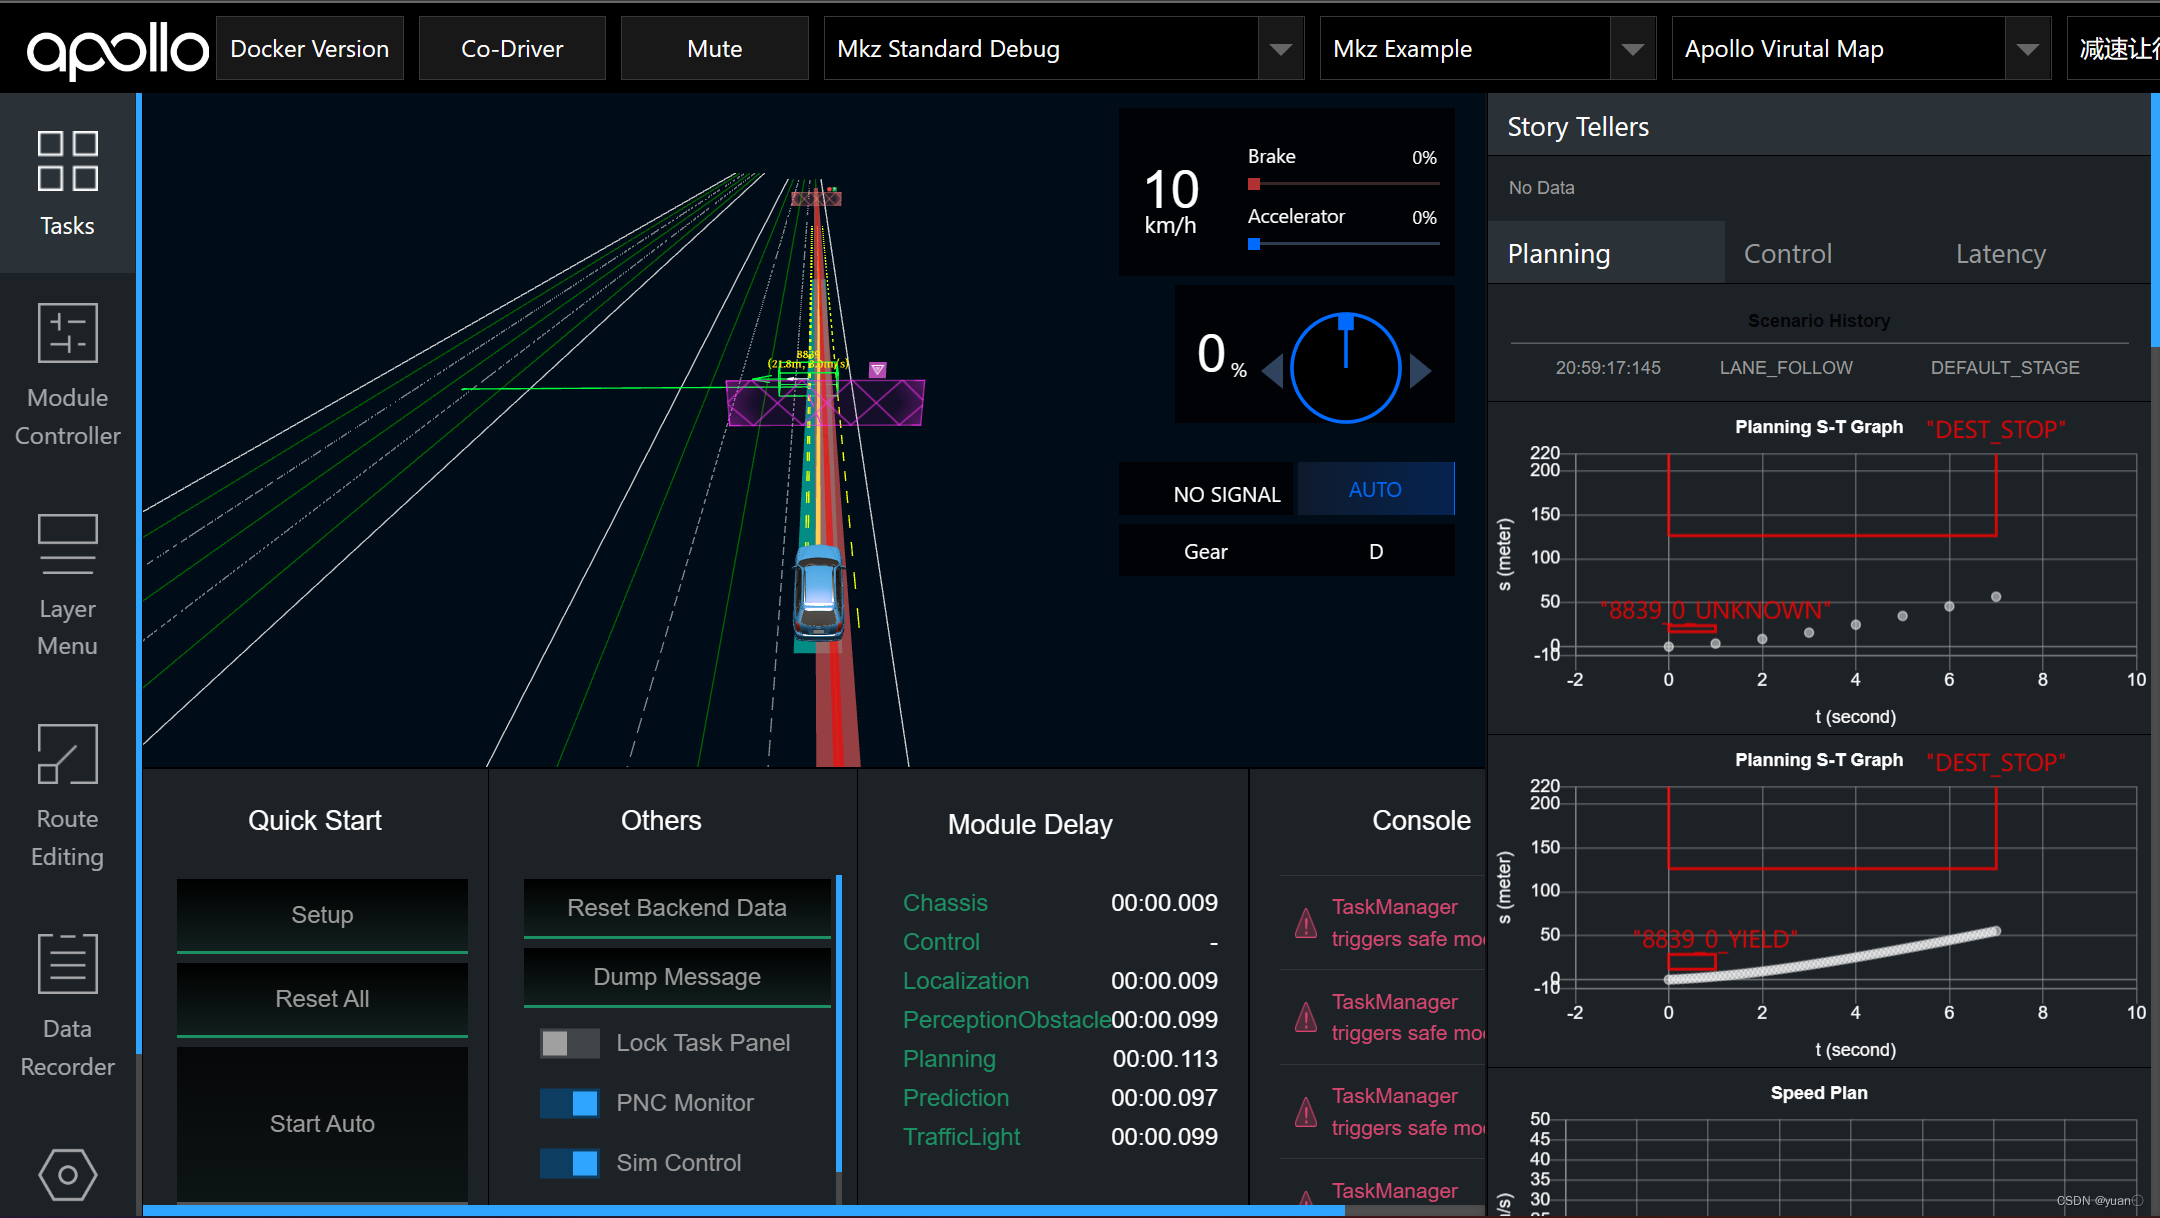Open the Mkz Example vehicle dropdown

pos(1632,49)
